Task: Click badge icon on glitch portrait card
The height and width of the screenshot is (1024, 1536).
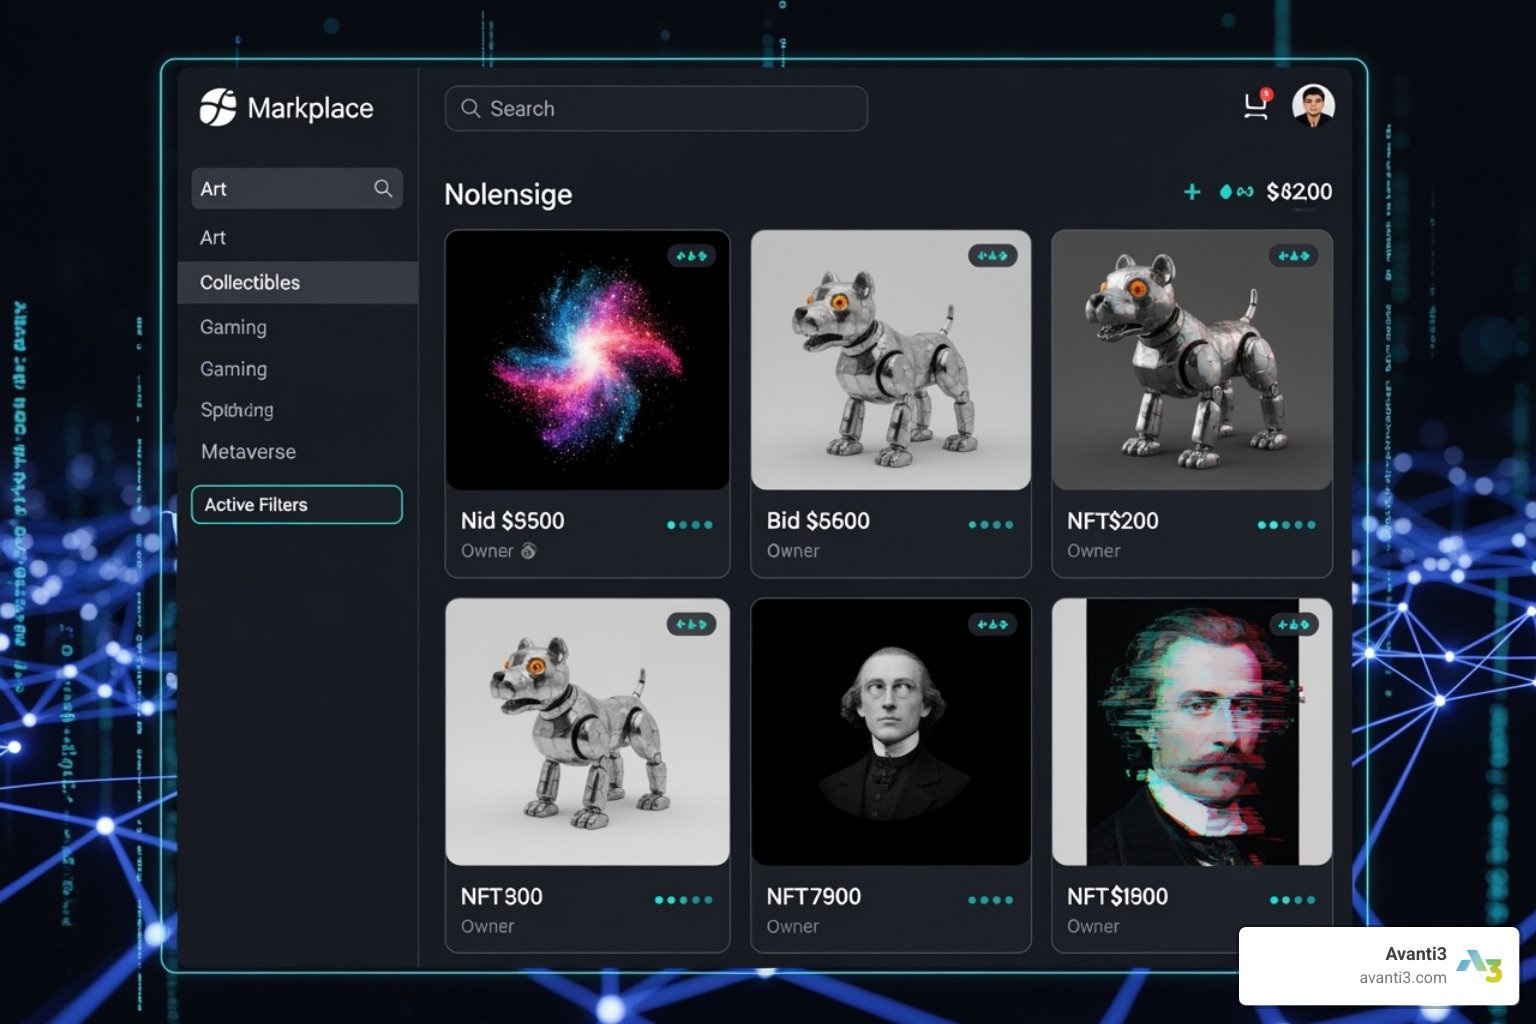Action: click(x=1293, y=625)
